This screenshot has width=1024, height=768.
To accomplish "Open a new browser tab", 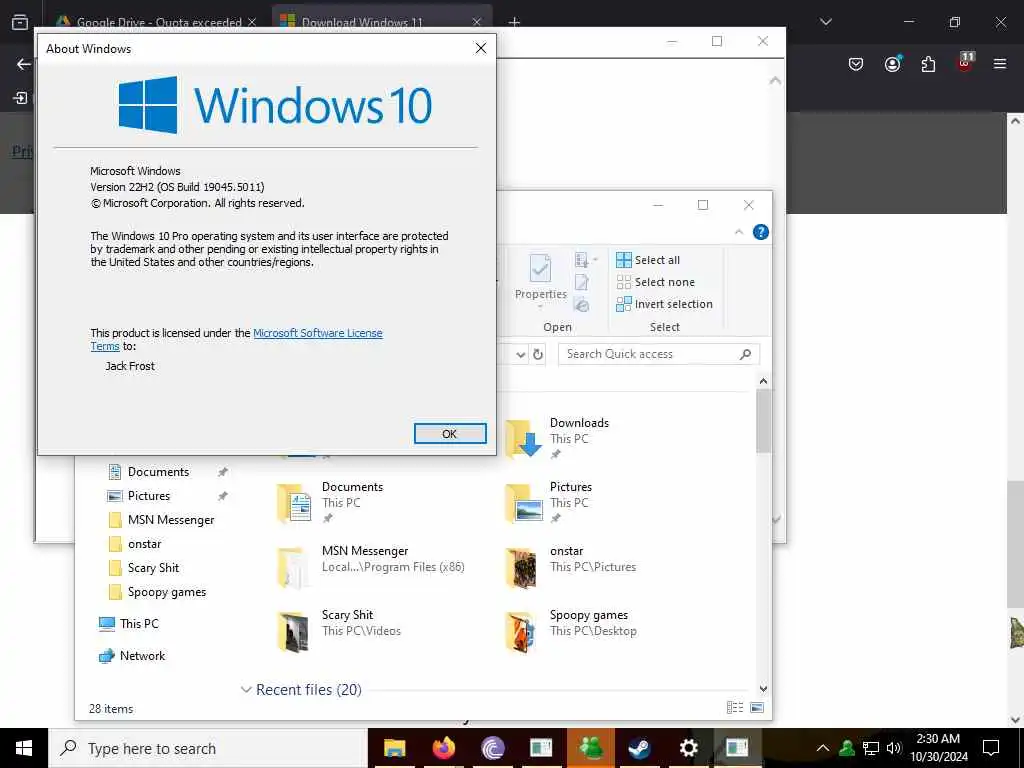I will click(x=514, y=22).
